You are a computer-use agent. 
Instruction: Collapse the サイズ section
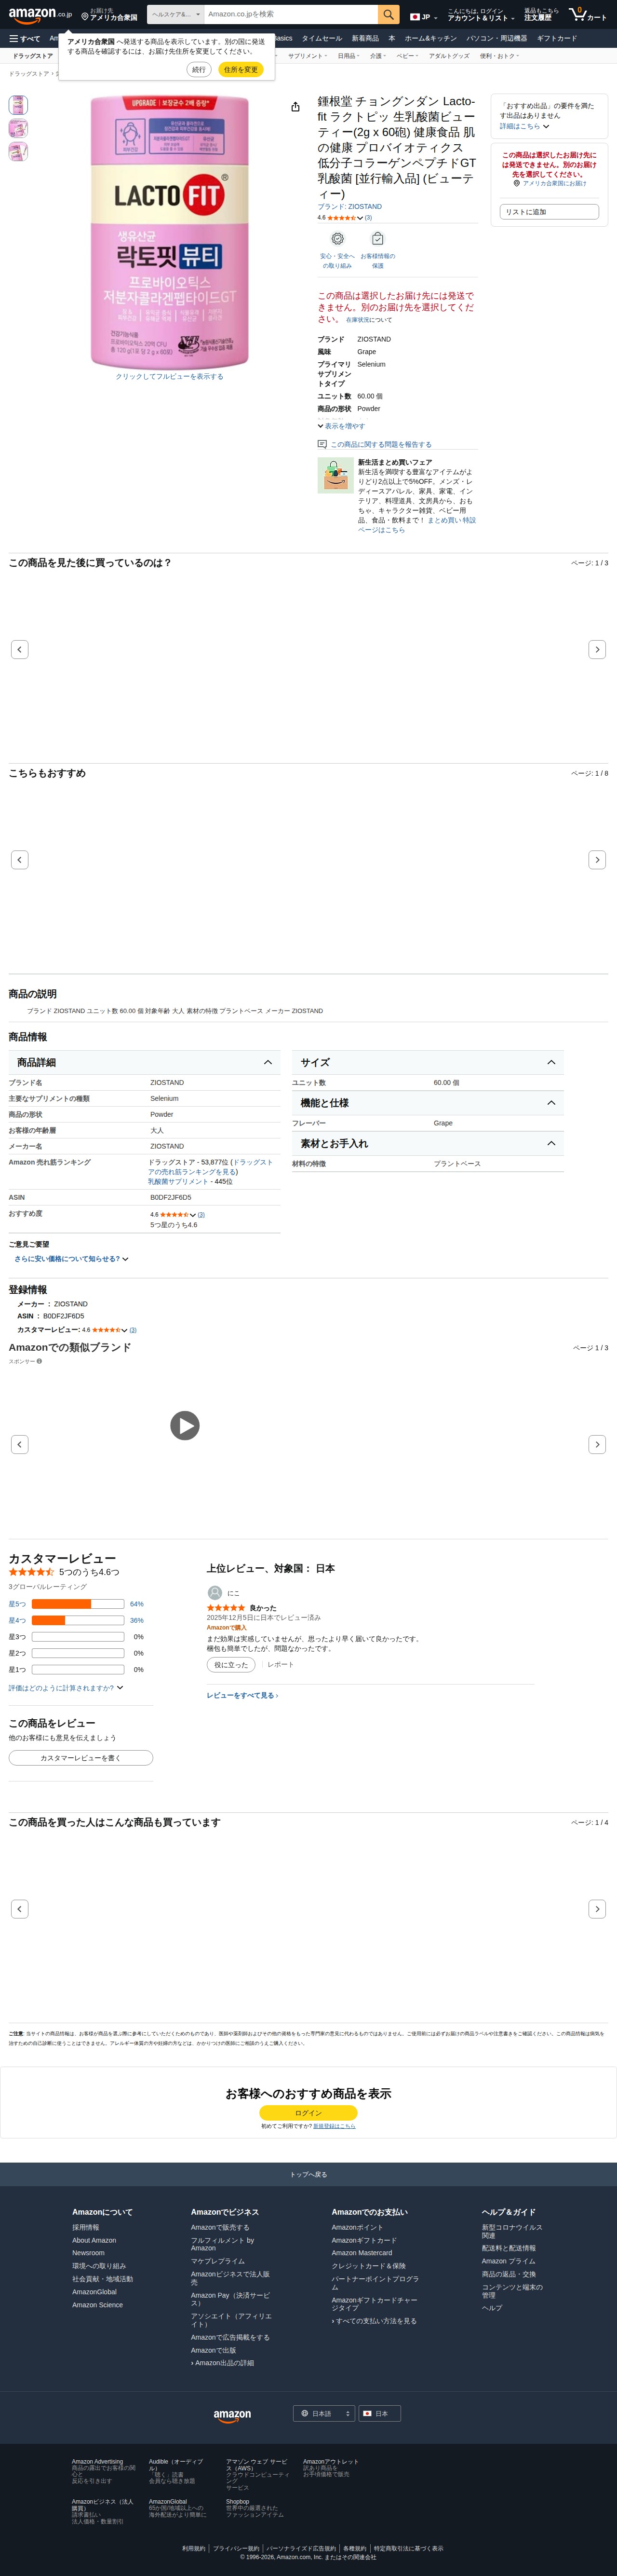(428, 1062)
